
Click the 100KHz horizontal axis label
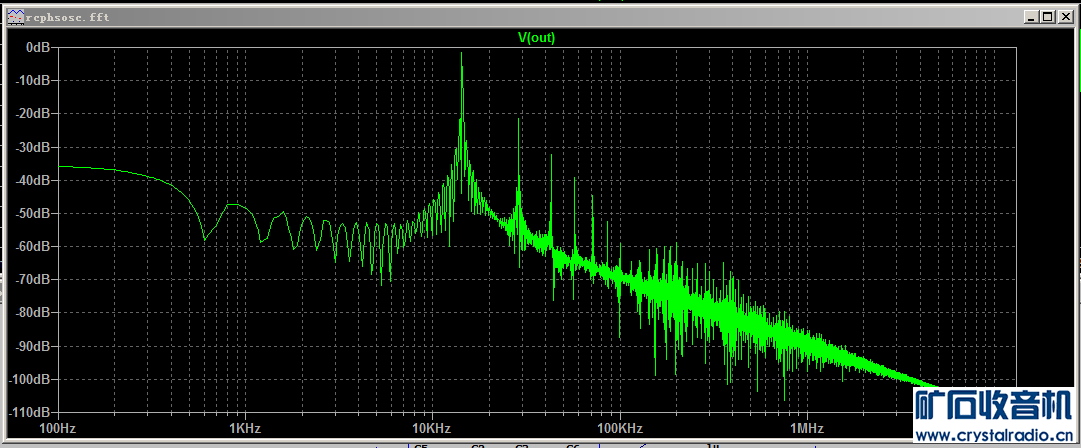click(x=618, y=429)
